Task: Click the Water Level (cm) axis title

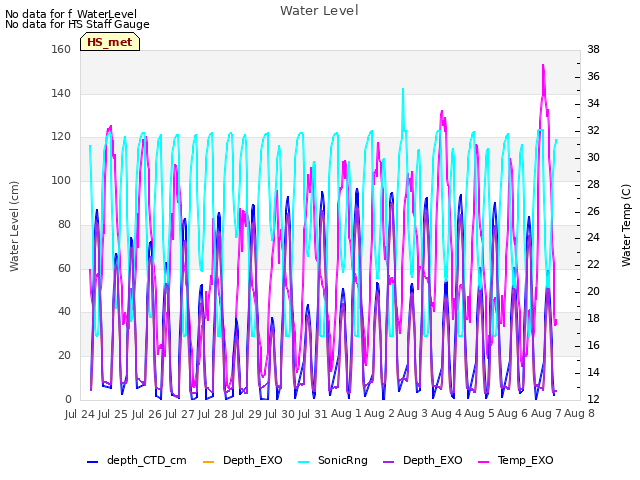Action: [14, 226]
